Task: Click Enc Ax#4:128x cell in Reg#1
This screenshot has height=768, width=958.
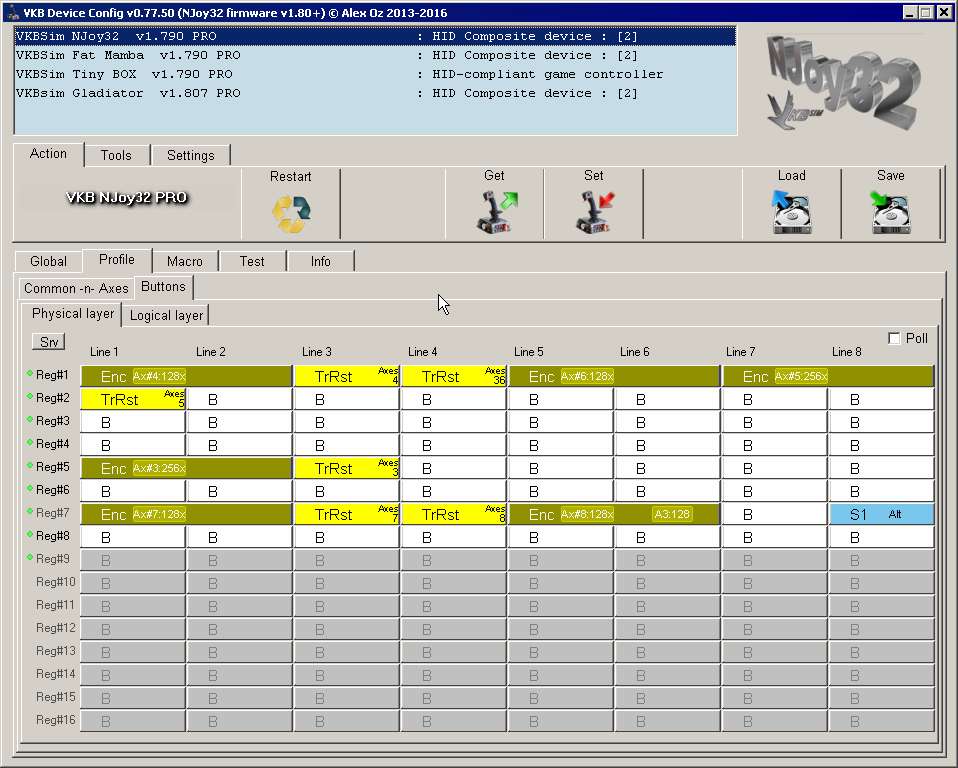Action: [186, 376]
